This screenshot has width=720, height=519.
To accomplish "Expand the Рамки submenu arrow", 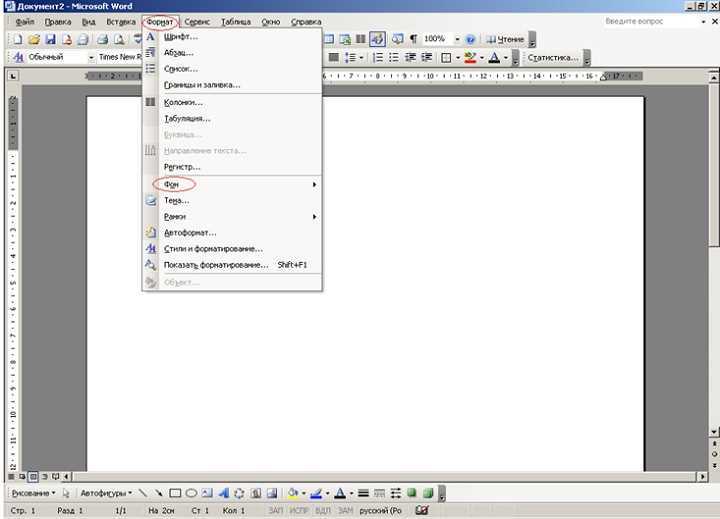I will 315,216.
